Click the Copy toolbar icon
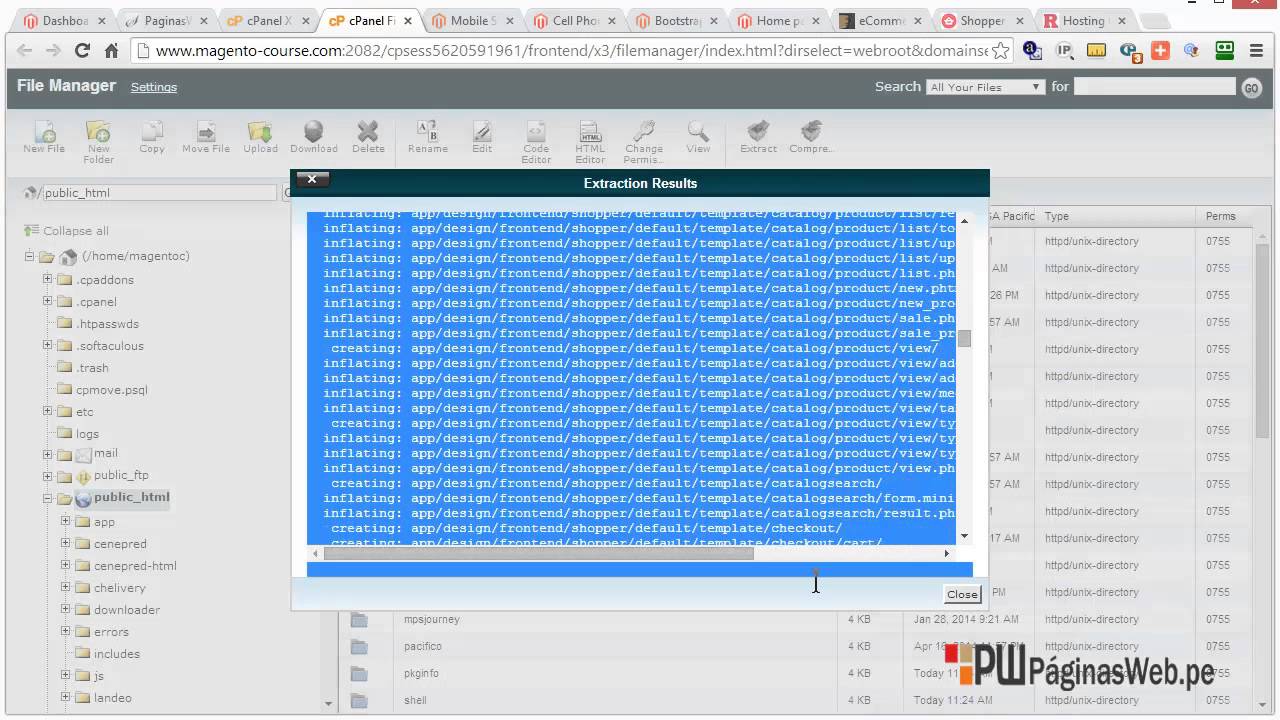This screenshot has height=720, width=1280. click(152, 137)
